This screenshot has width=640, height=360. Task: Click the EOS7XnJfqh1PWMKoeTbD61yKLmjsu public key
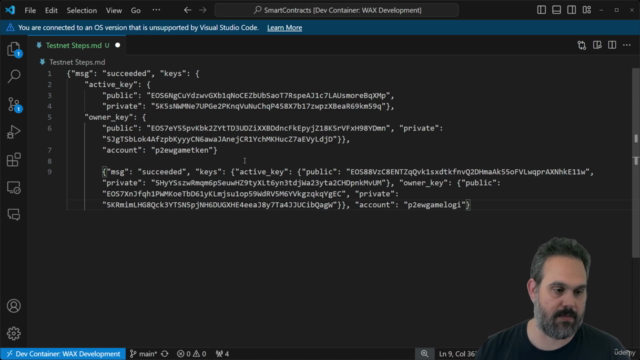[224, 194]
